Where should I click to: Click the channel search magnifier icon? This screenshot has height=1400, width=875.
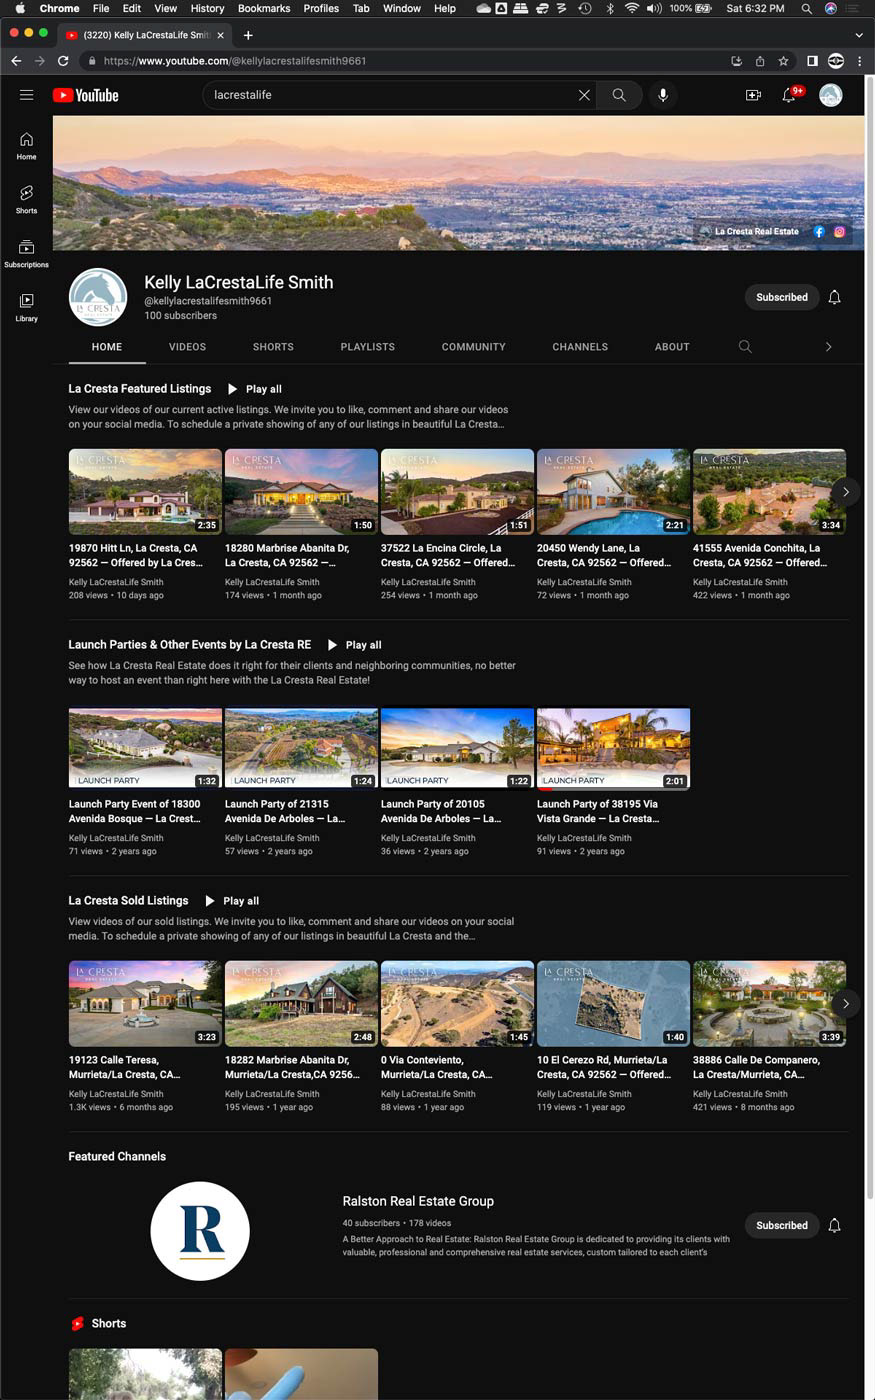coord(745,346)
